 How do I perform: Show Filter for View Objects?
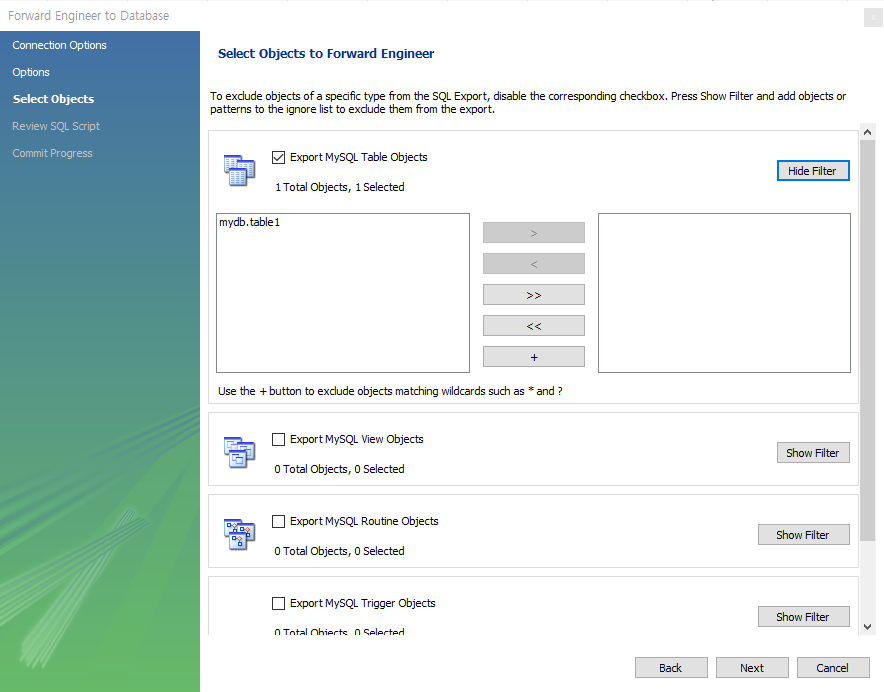pyautogui.click(x=813, y=453)
